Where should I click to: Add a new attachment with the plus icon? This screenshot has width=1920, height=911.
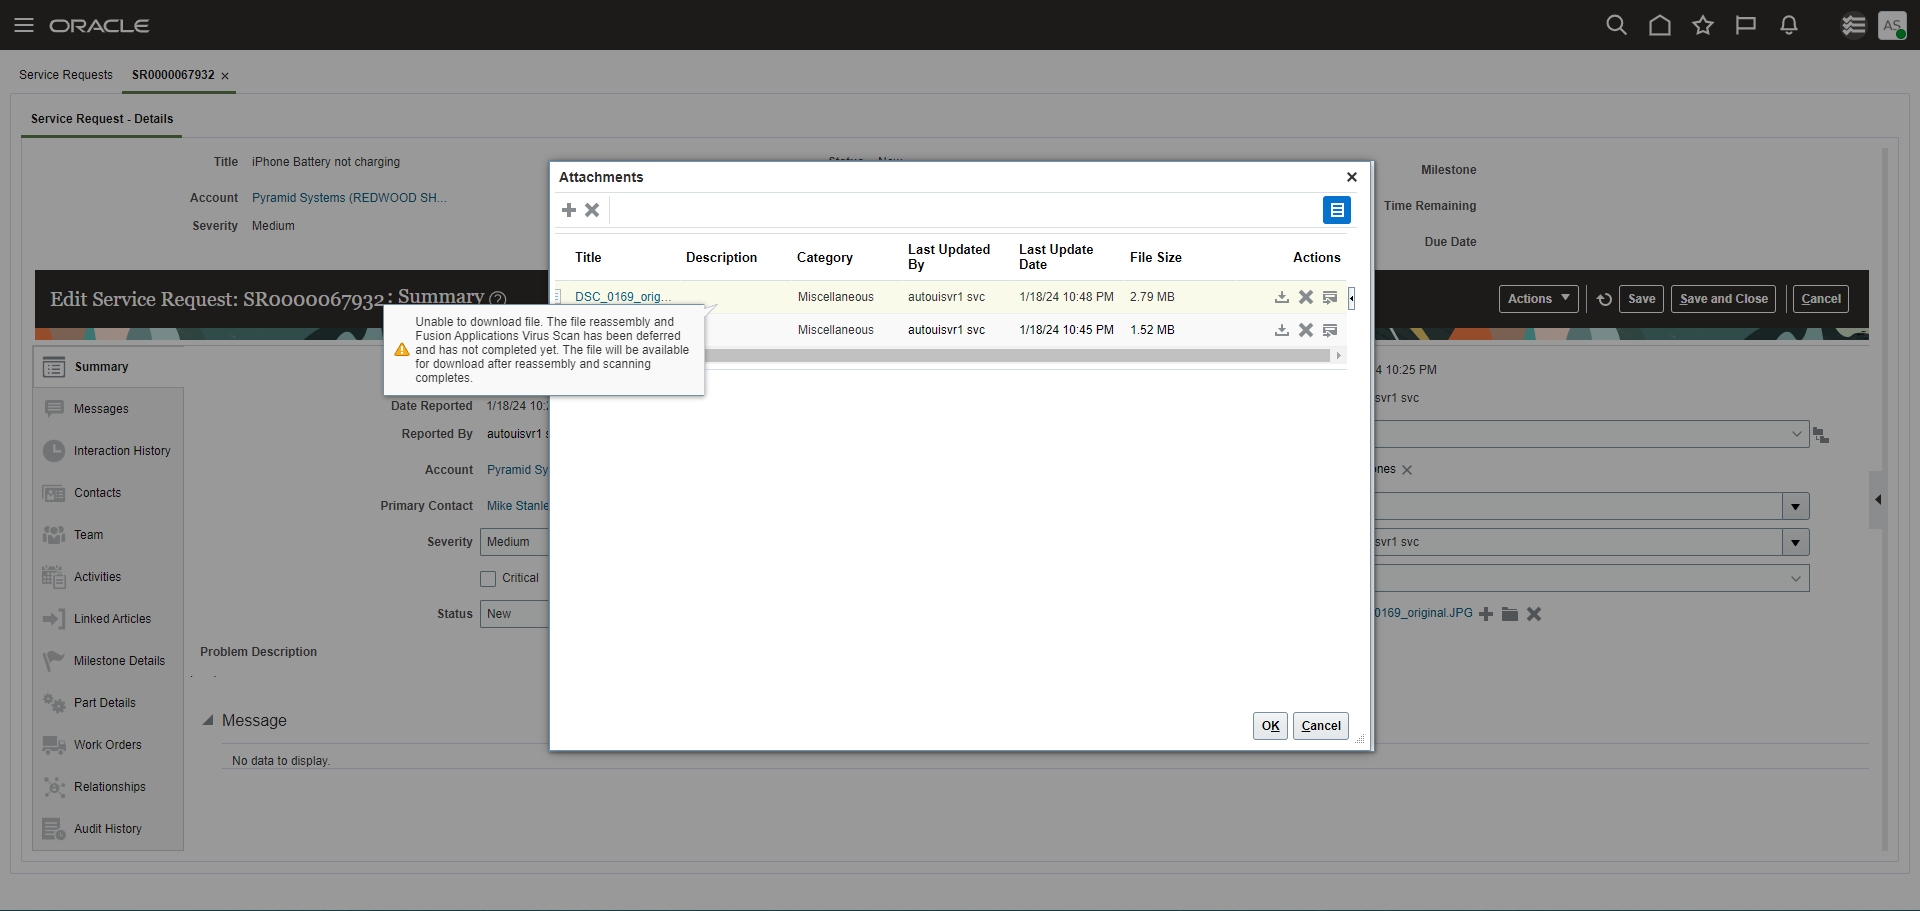point(569,210)
